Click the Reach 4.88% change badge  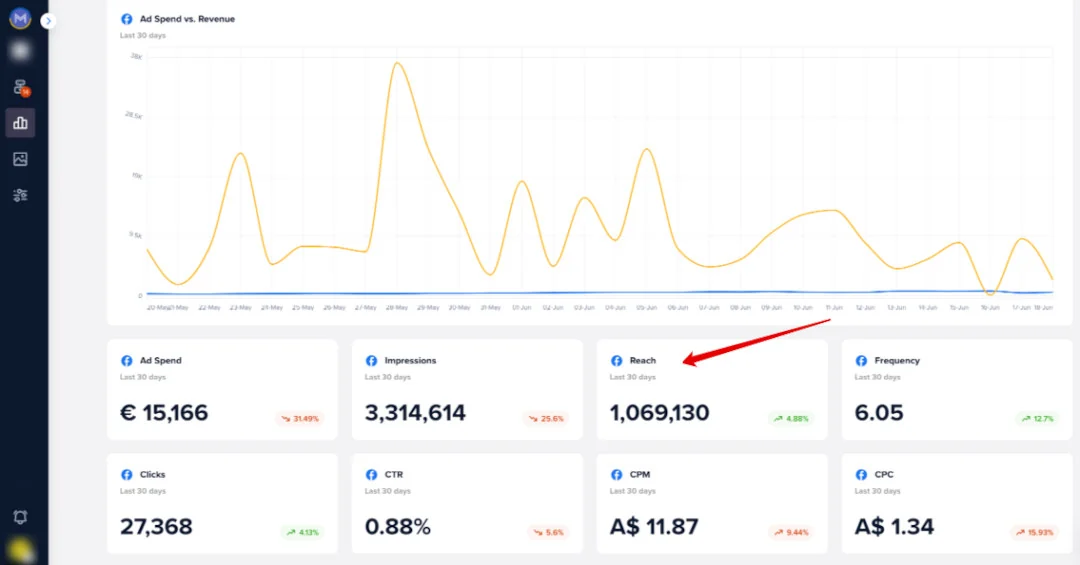pyautogui.click(x=791, y=418)
